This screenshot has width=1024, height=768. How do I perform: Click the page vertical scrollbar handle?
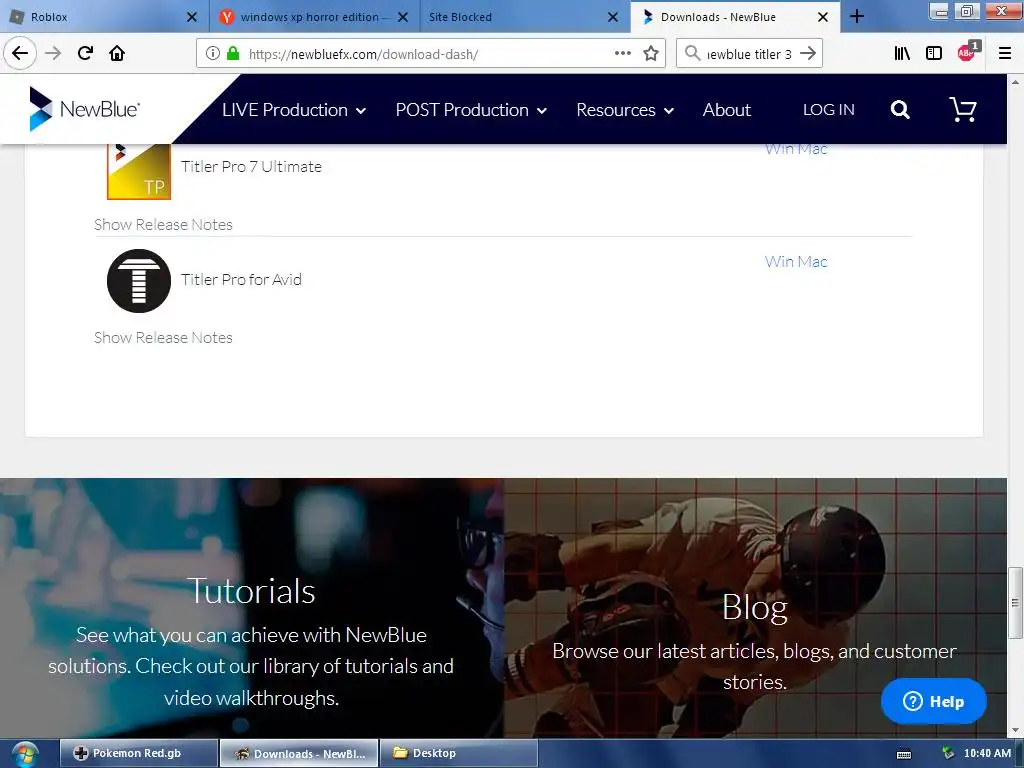[x=1015, y=603]
